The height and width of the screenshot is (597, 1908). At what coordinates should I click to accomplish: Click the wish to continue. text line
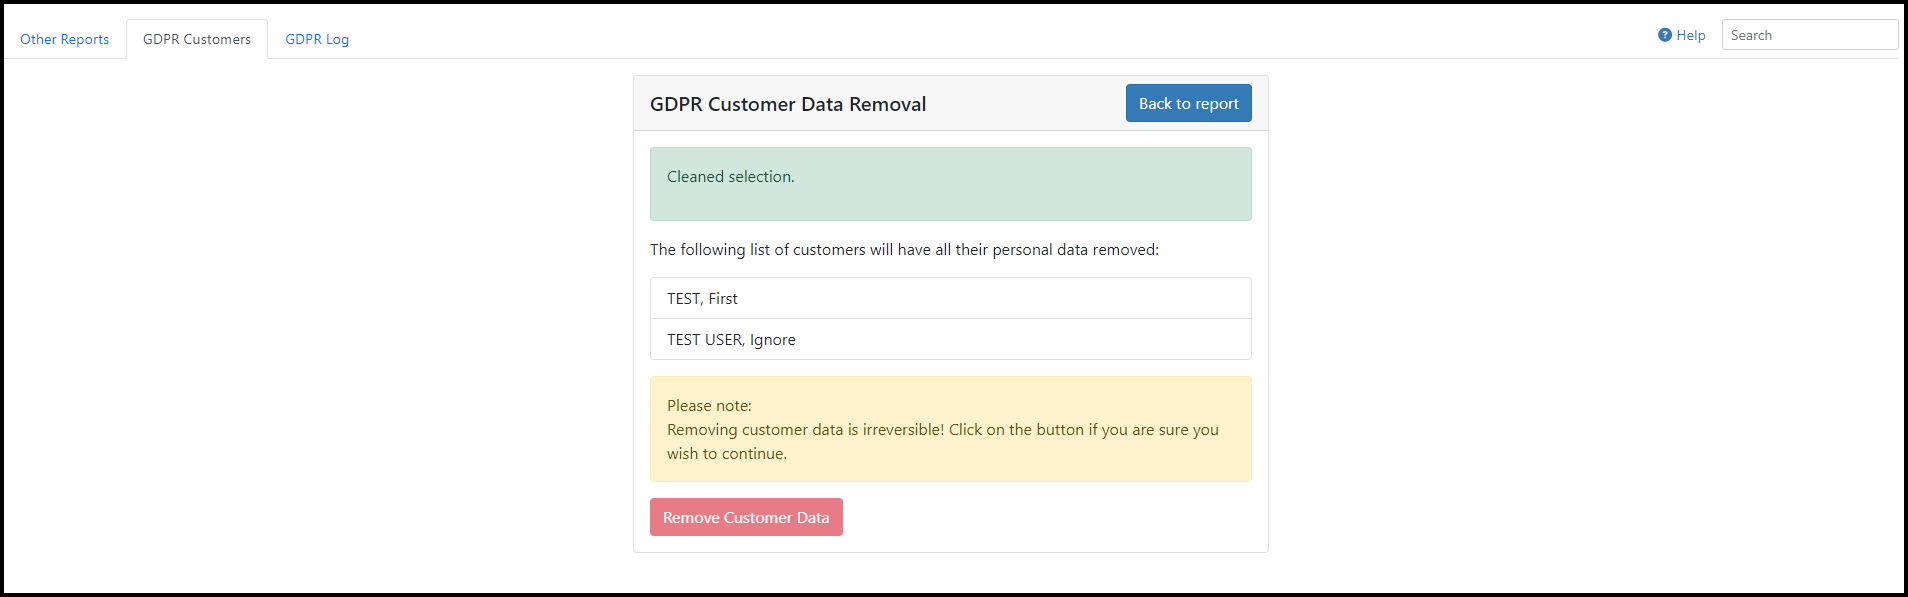(727, 453)
